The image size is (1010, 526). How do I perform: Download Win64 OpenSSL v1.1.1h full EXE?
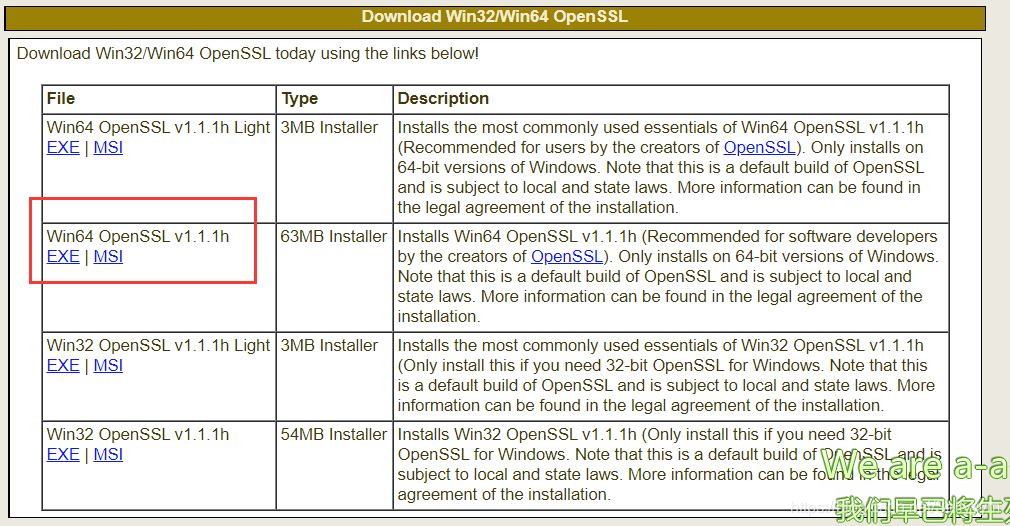[63, 256]
